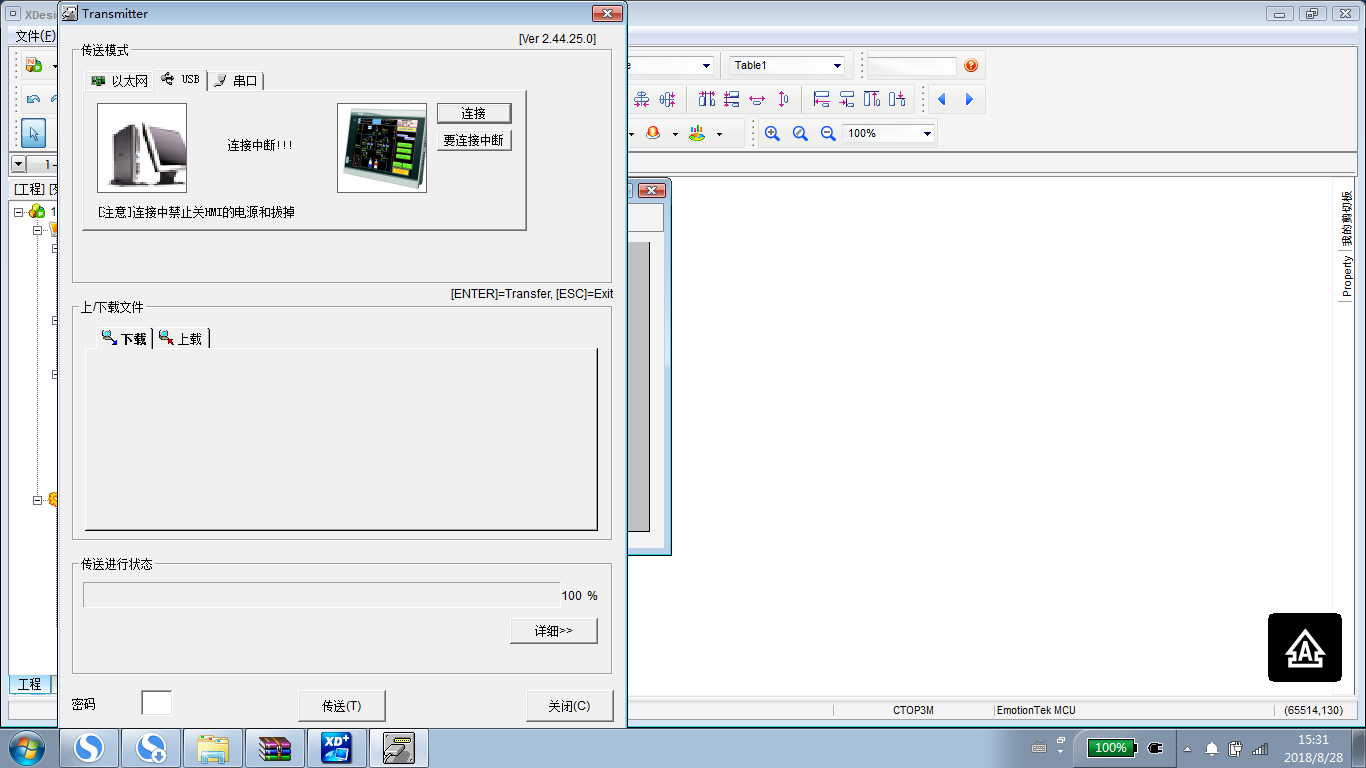Click the blue right arrow navigation icon
1366x768 pixels.
click(969, 99)
